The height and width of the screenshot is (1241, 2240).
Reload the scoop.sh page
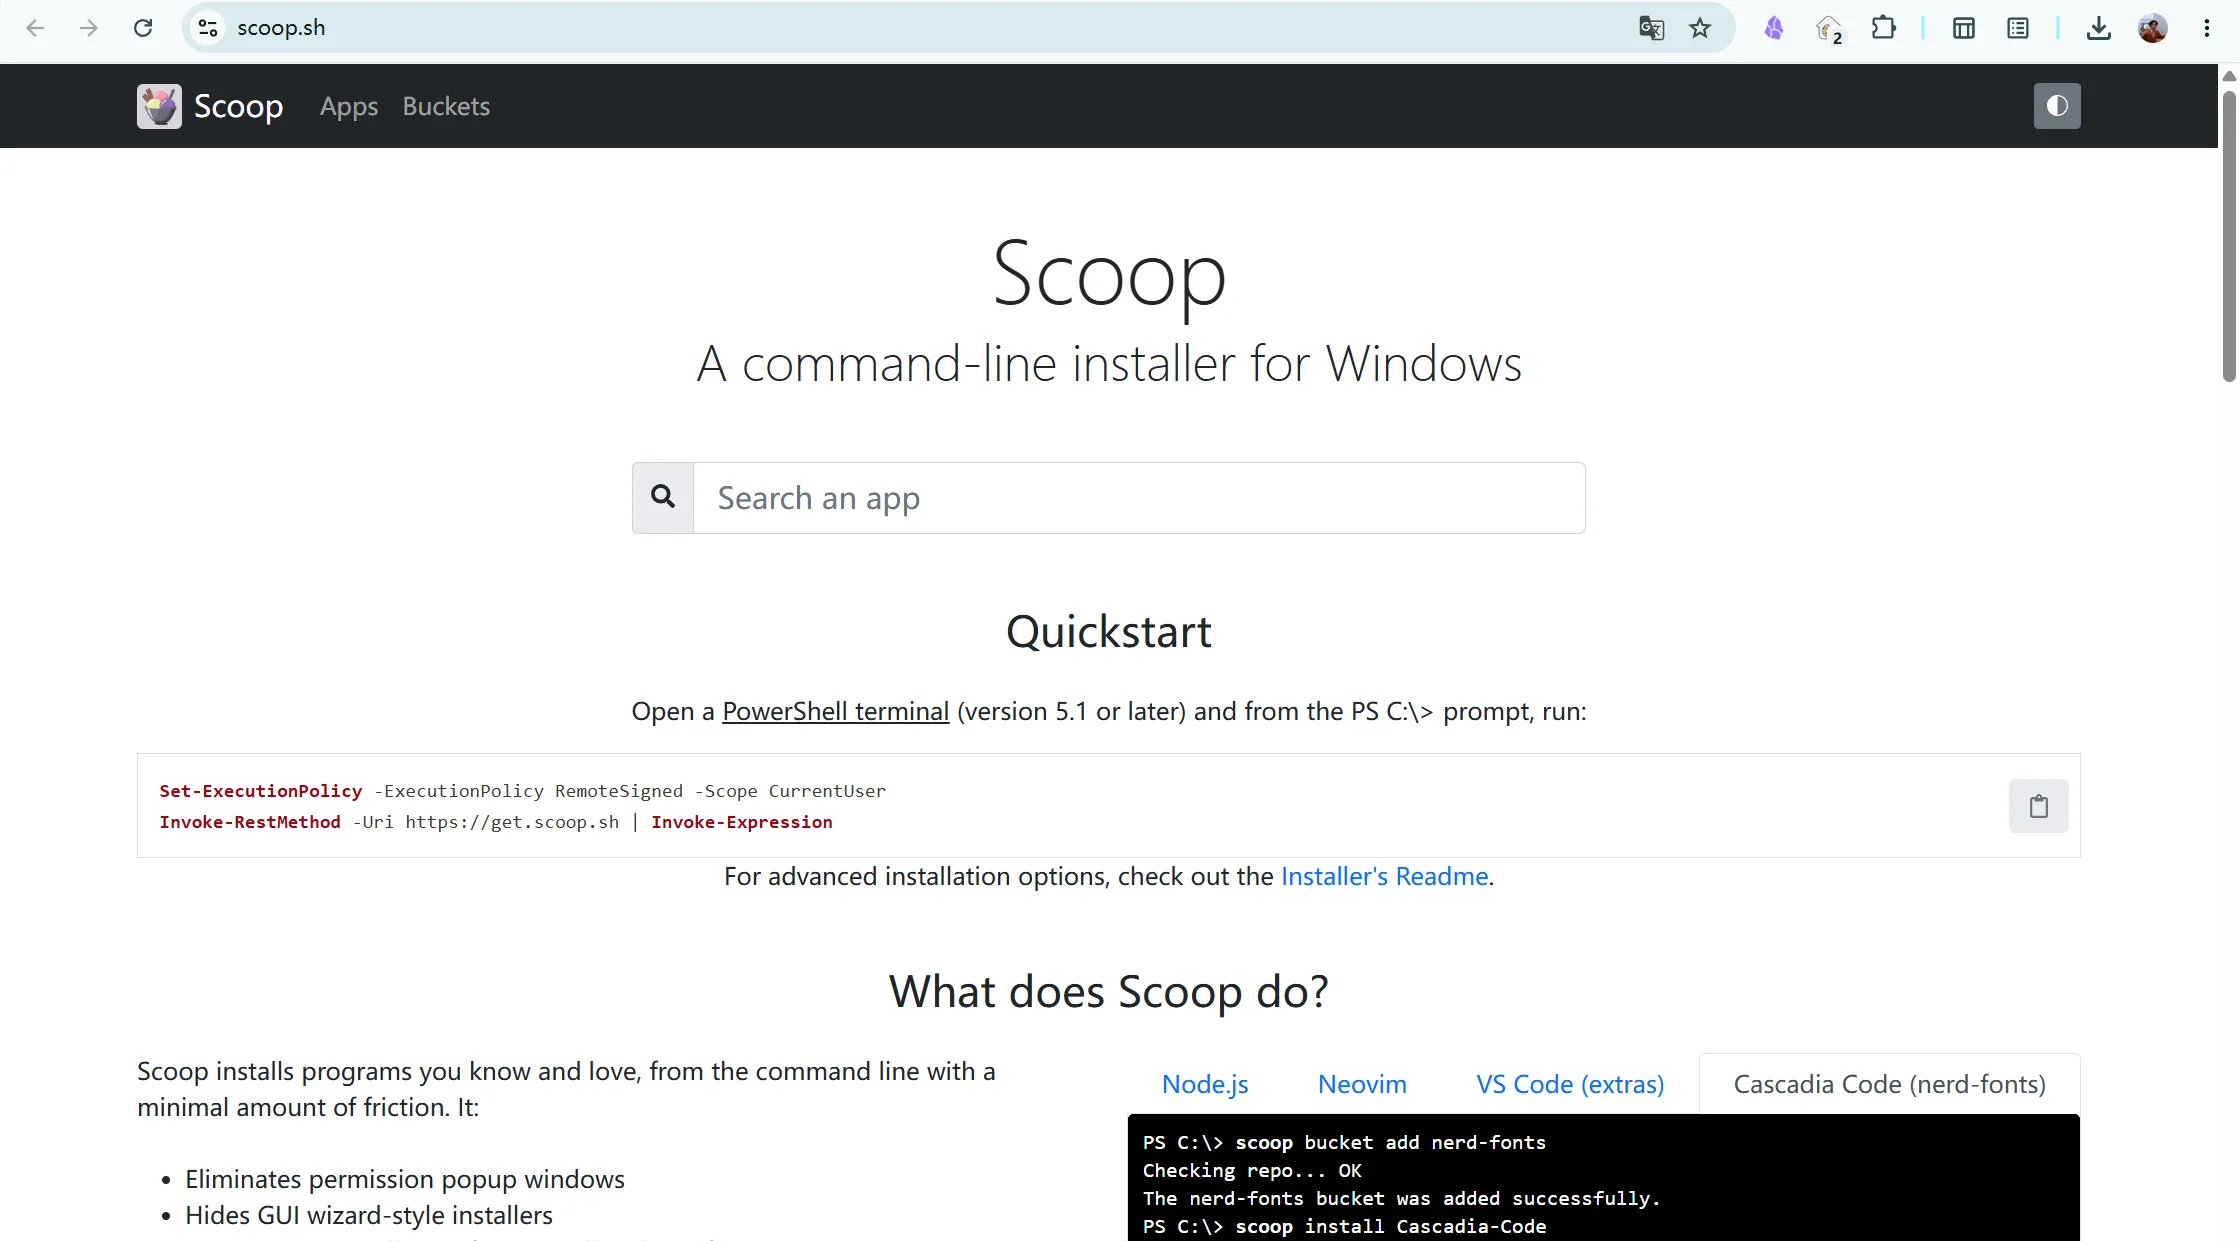pyautogui.click(x=143, y=28)
